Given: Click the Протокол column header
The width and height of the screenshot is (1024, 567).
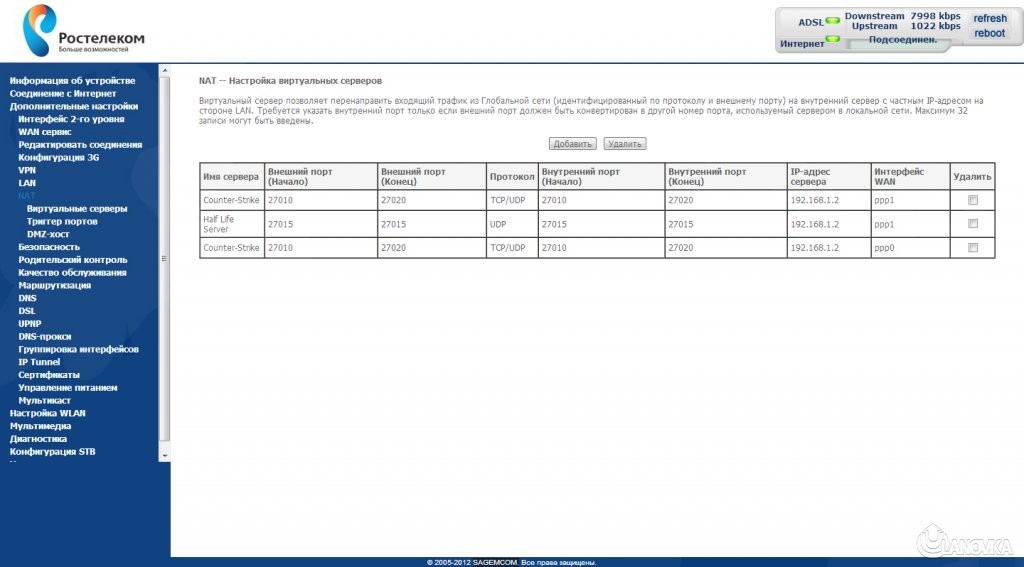Looking at the screenshot, I should (512, 176).
